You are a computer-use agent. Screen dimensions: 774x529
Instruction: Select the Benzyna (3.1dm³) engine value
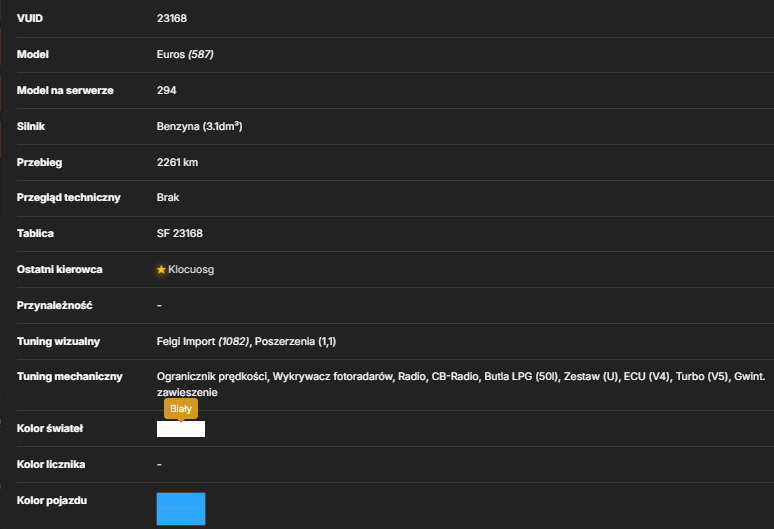pyautogui.click(x=199, y=126)
